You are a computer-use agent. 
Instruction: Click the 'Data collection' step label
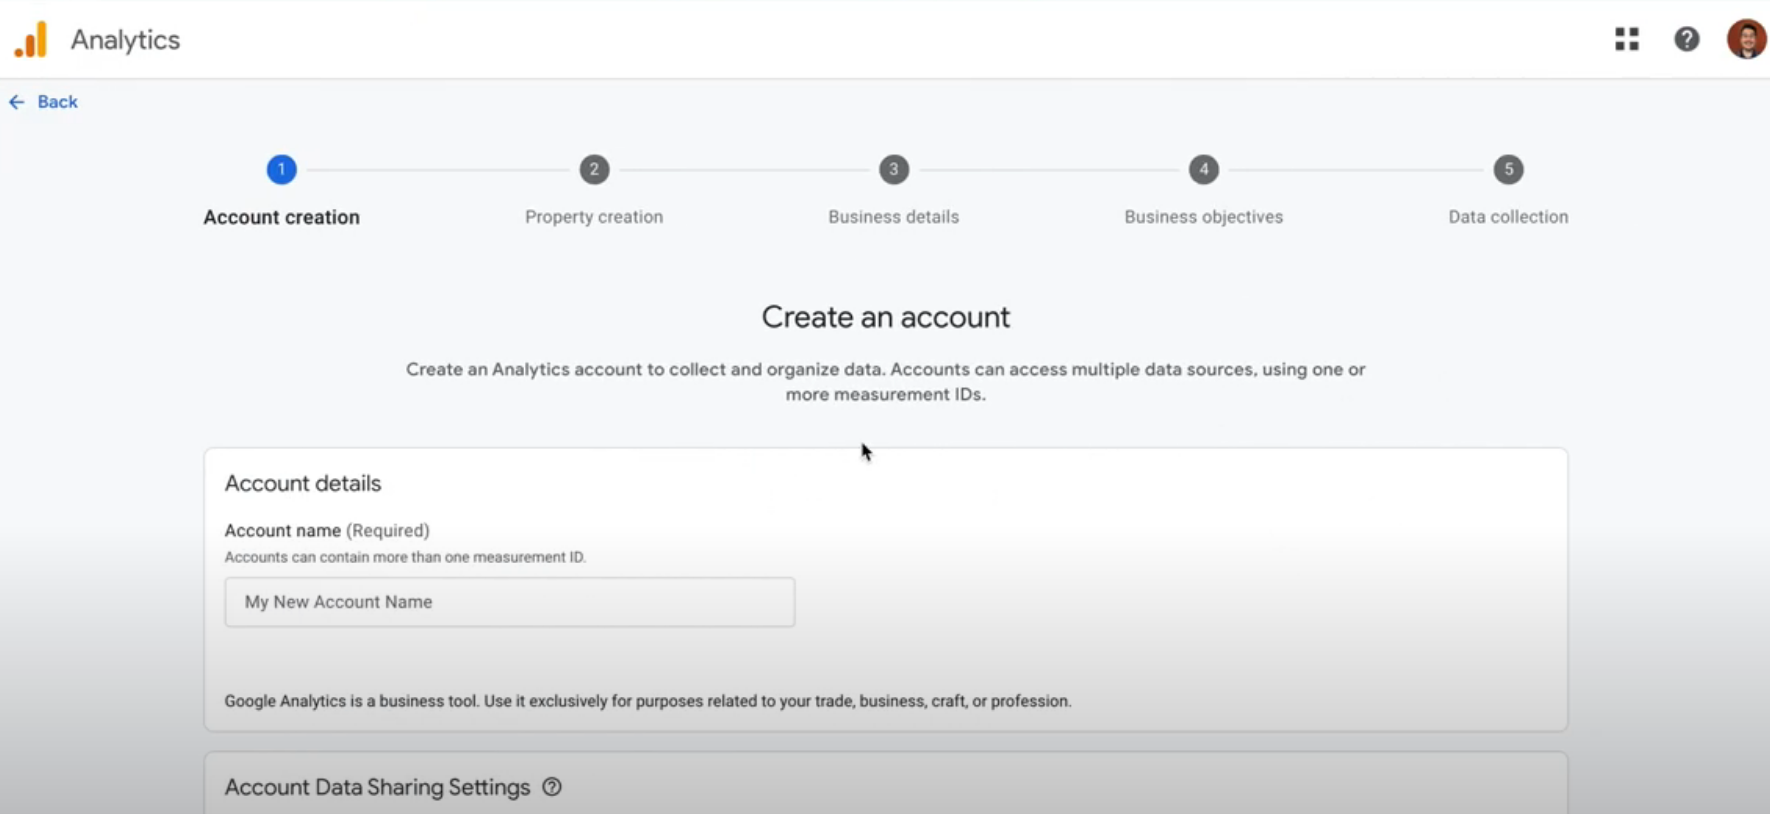point(1509,217)
